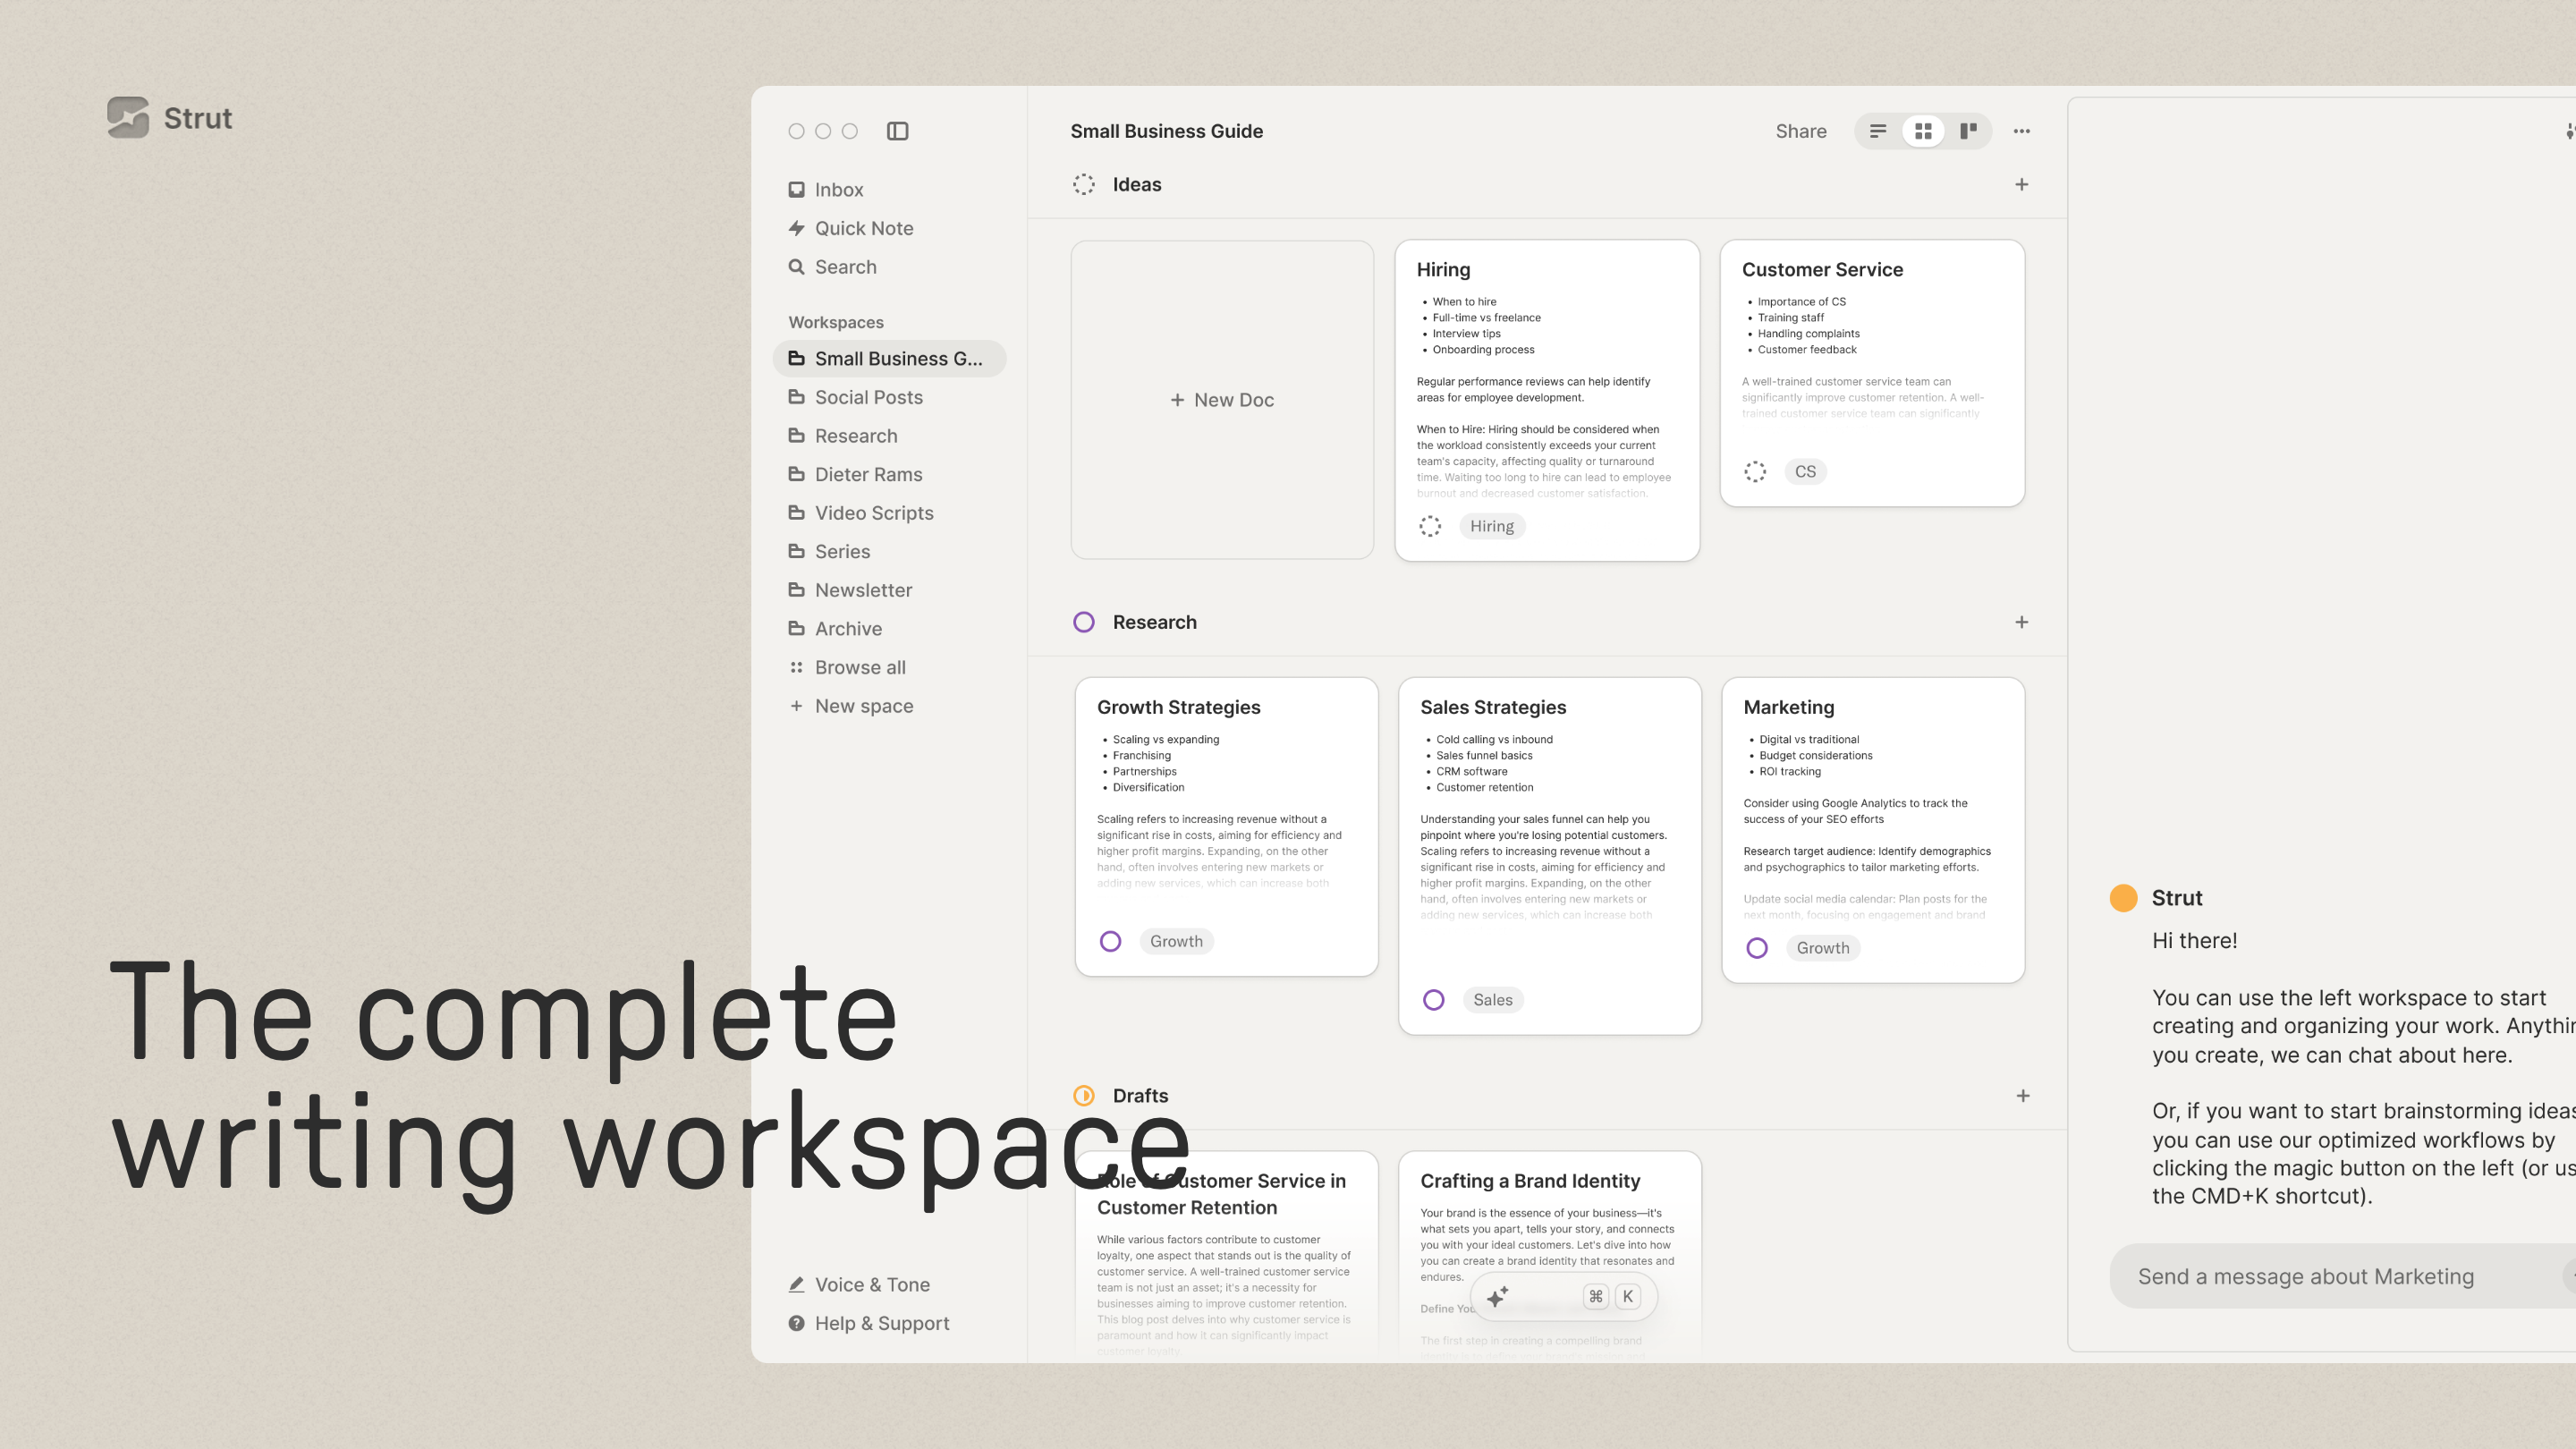Switch to board view layout icon
The width and height of the screenshot is (2576, 1449).
pyautogui.click(x=1968, y=131)
